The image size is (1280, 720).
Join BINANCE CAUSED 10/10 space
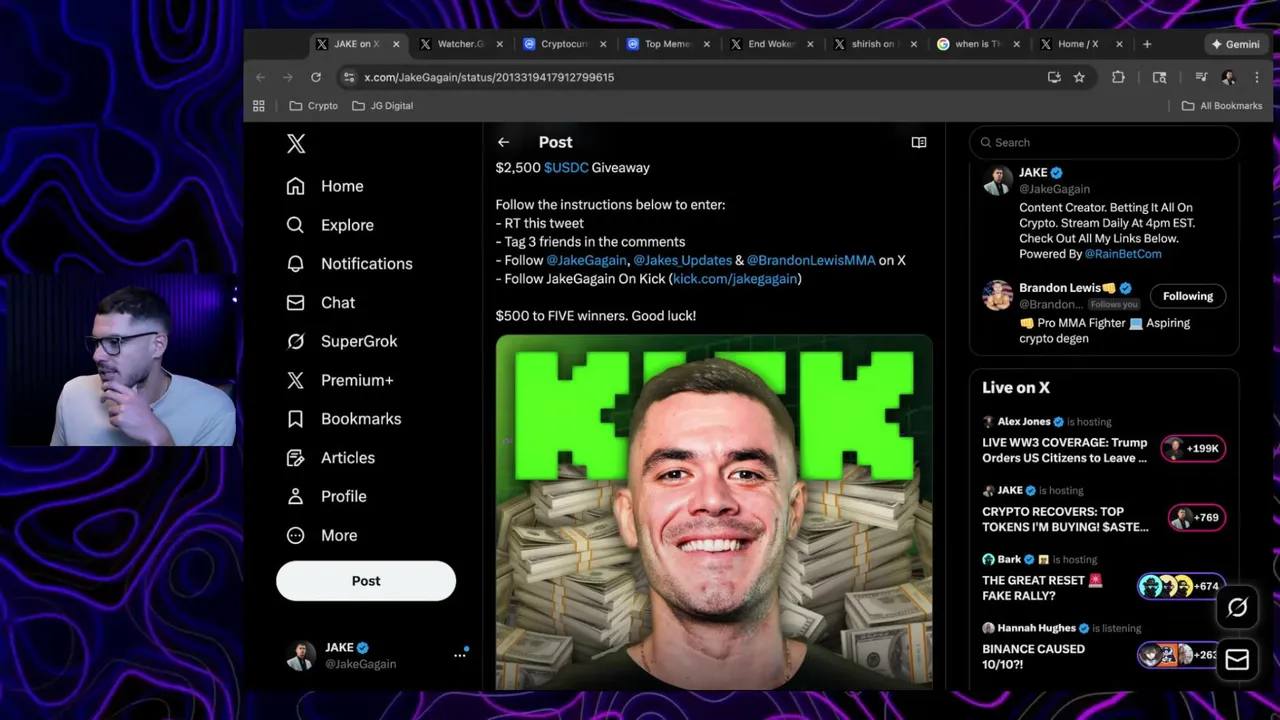pos(1033,657)
